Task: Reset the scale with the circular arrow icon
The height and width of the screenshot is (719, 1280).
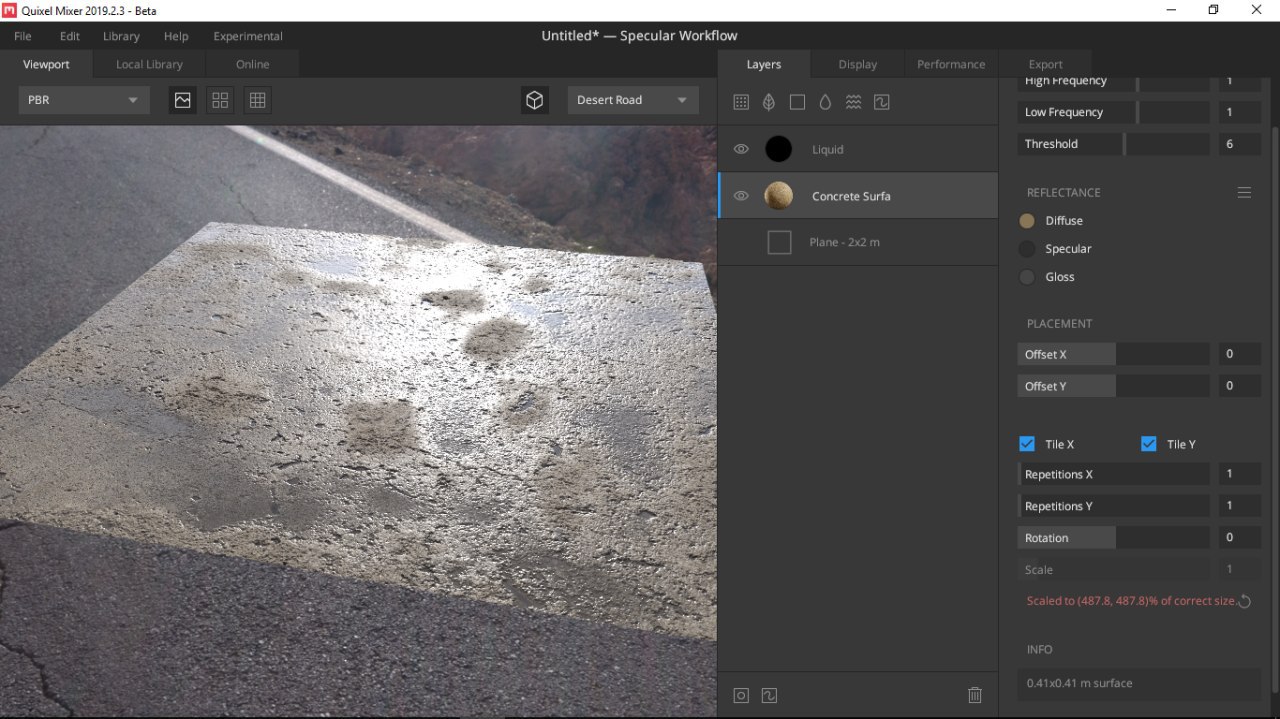Action: pos(1244,601)
